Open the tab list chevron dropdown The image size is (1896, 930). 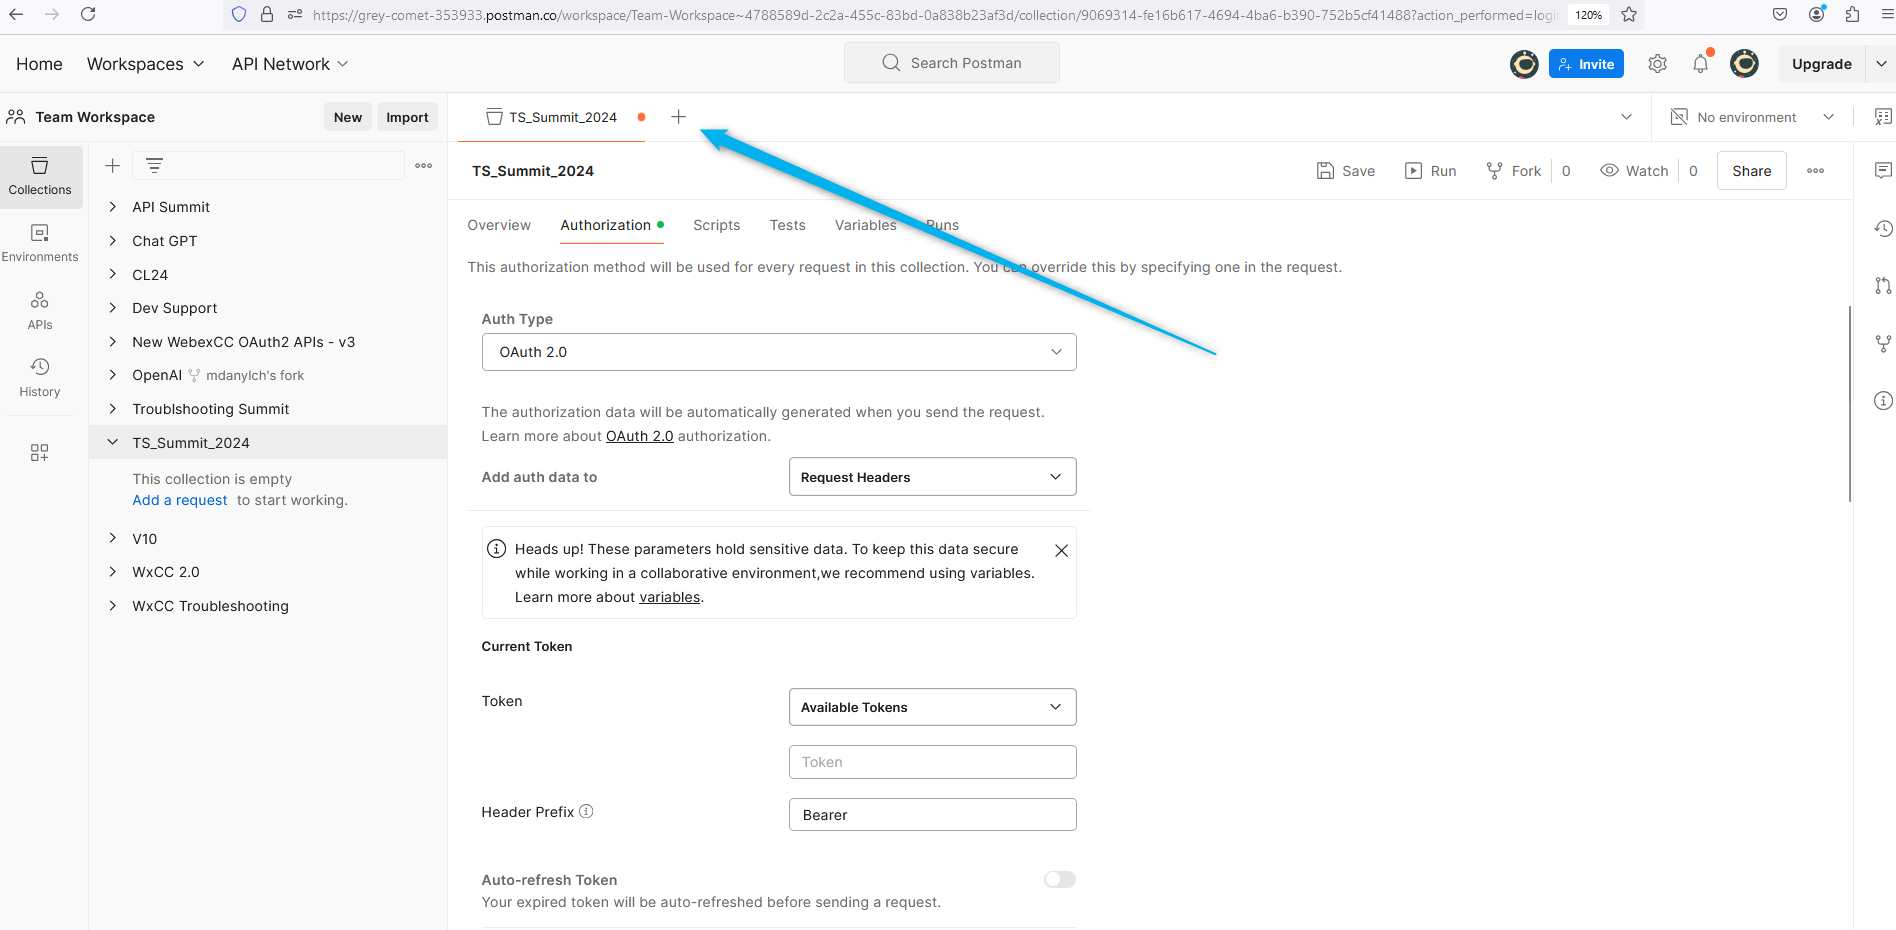1626,117
